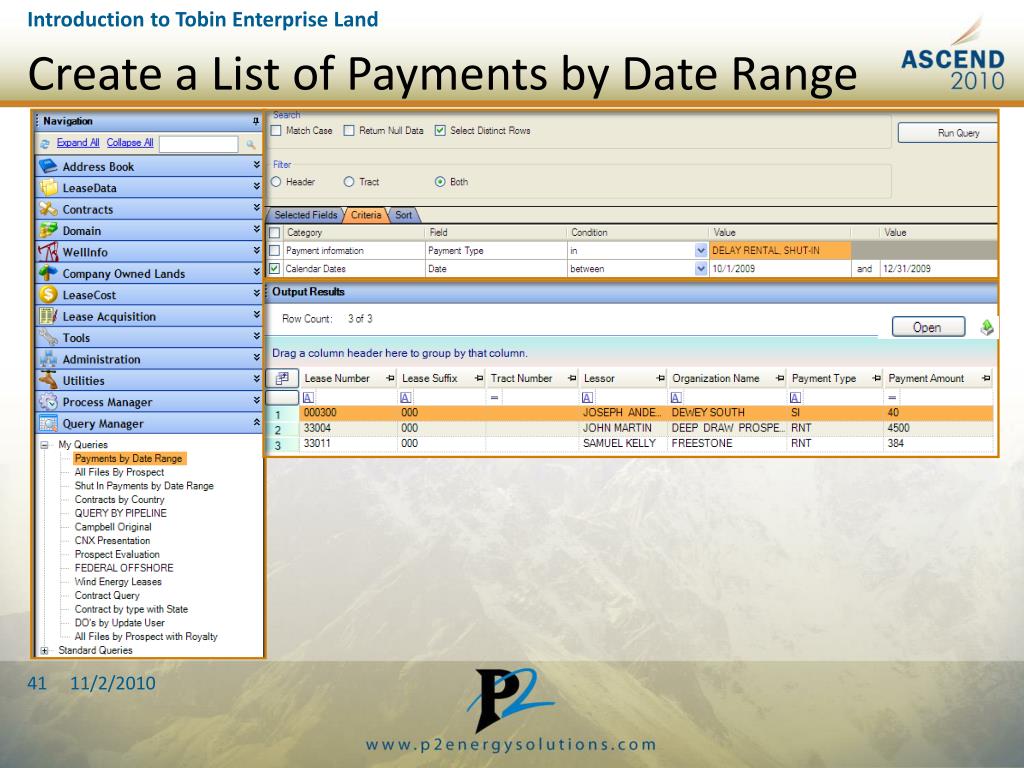Collapse the Query Manager section
The image size is (1024, 768).
click(x=257, y=423)
